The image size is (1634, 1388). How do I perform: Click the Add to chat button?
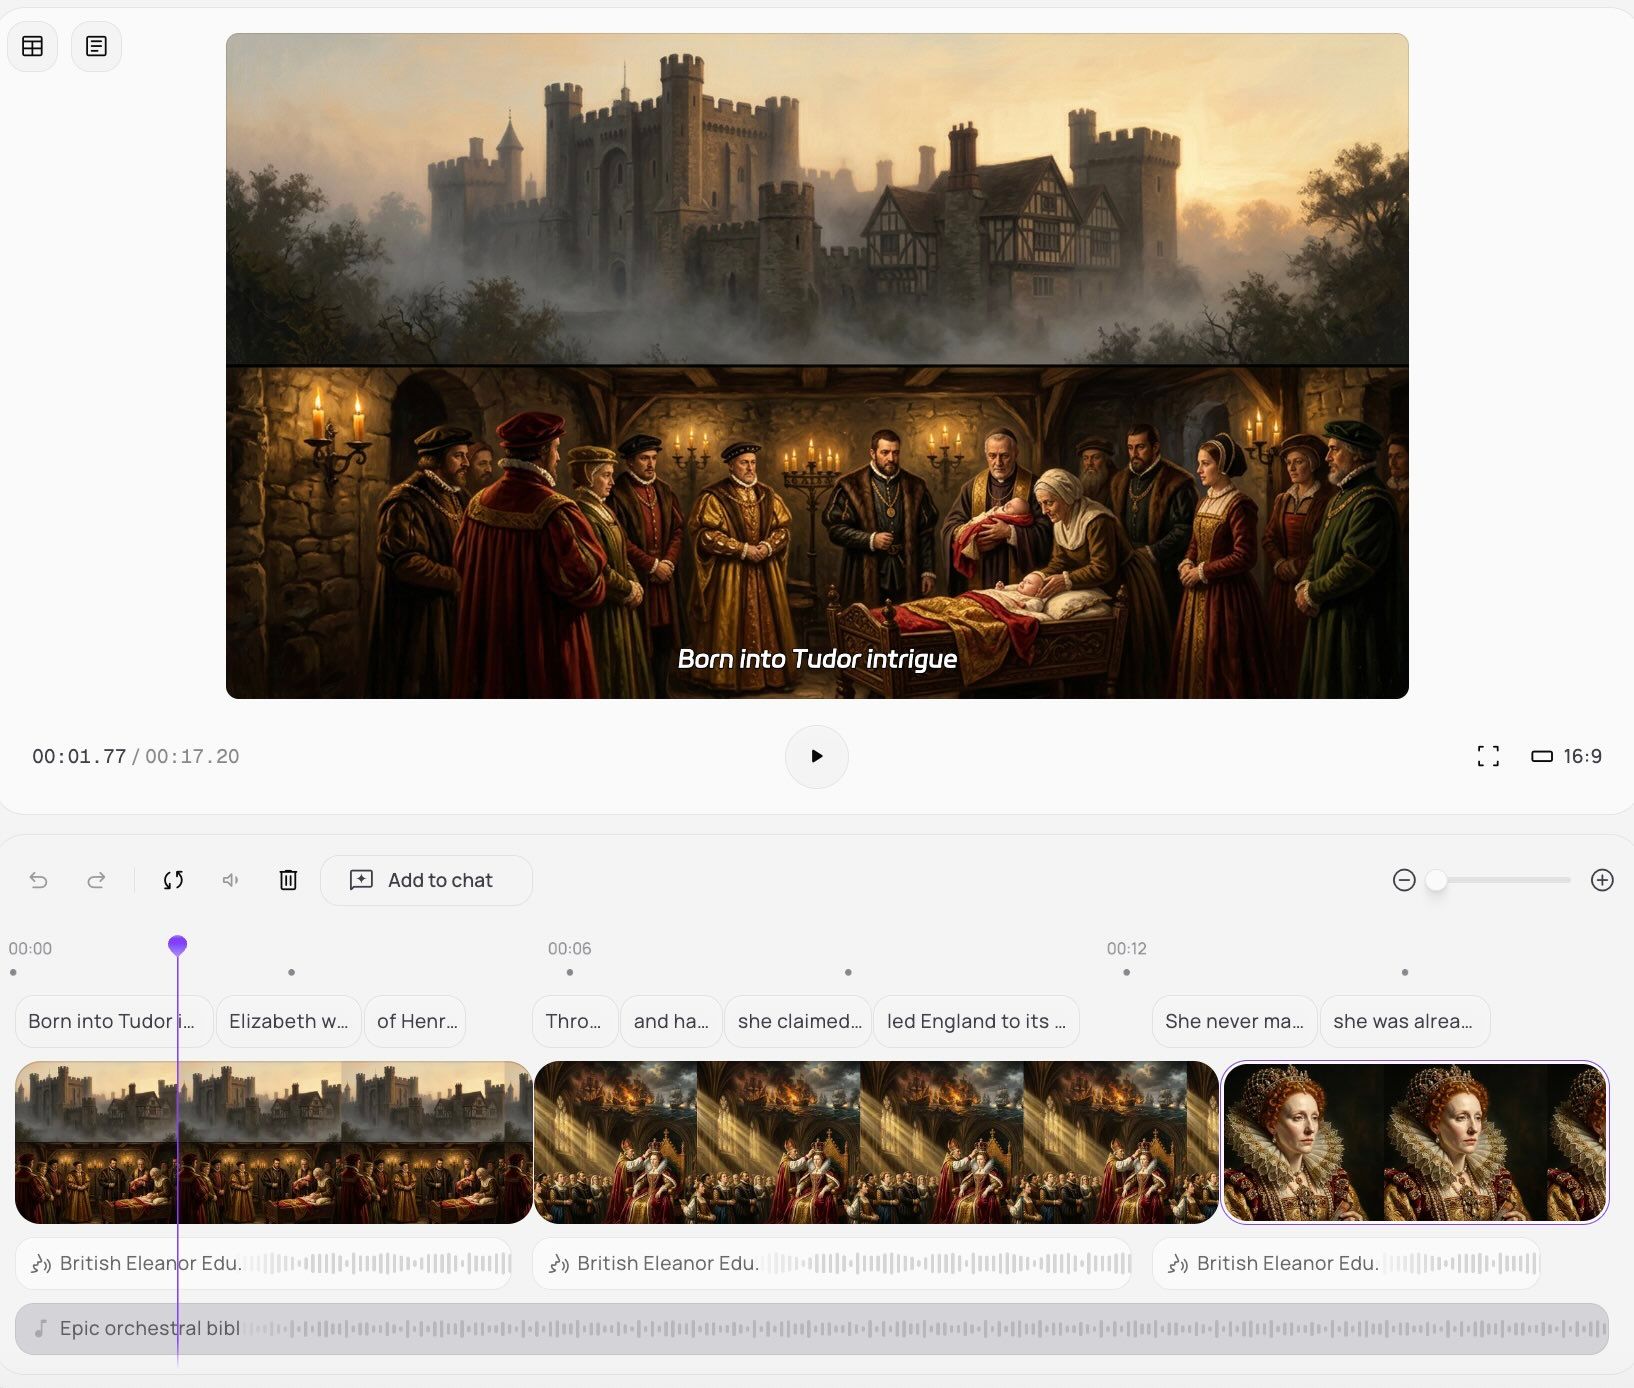(x=426, y=880)
